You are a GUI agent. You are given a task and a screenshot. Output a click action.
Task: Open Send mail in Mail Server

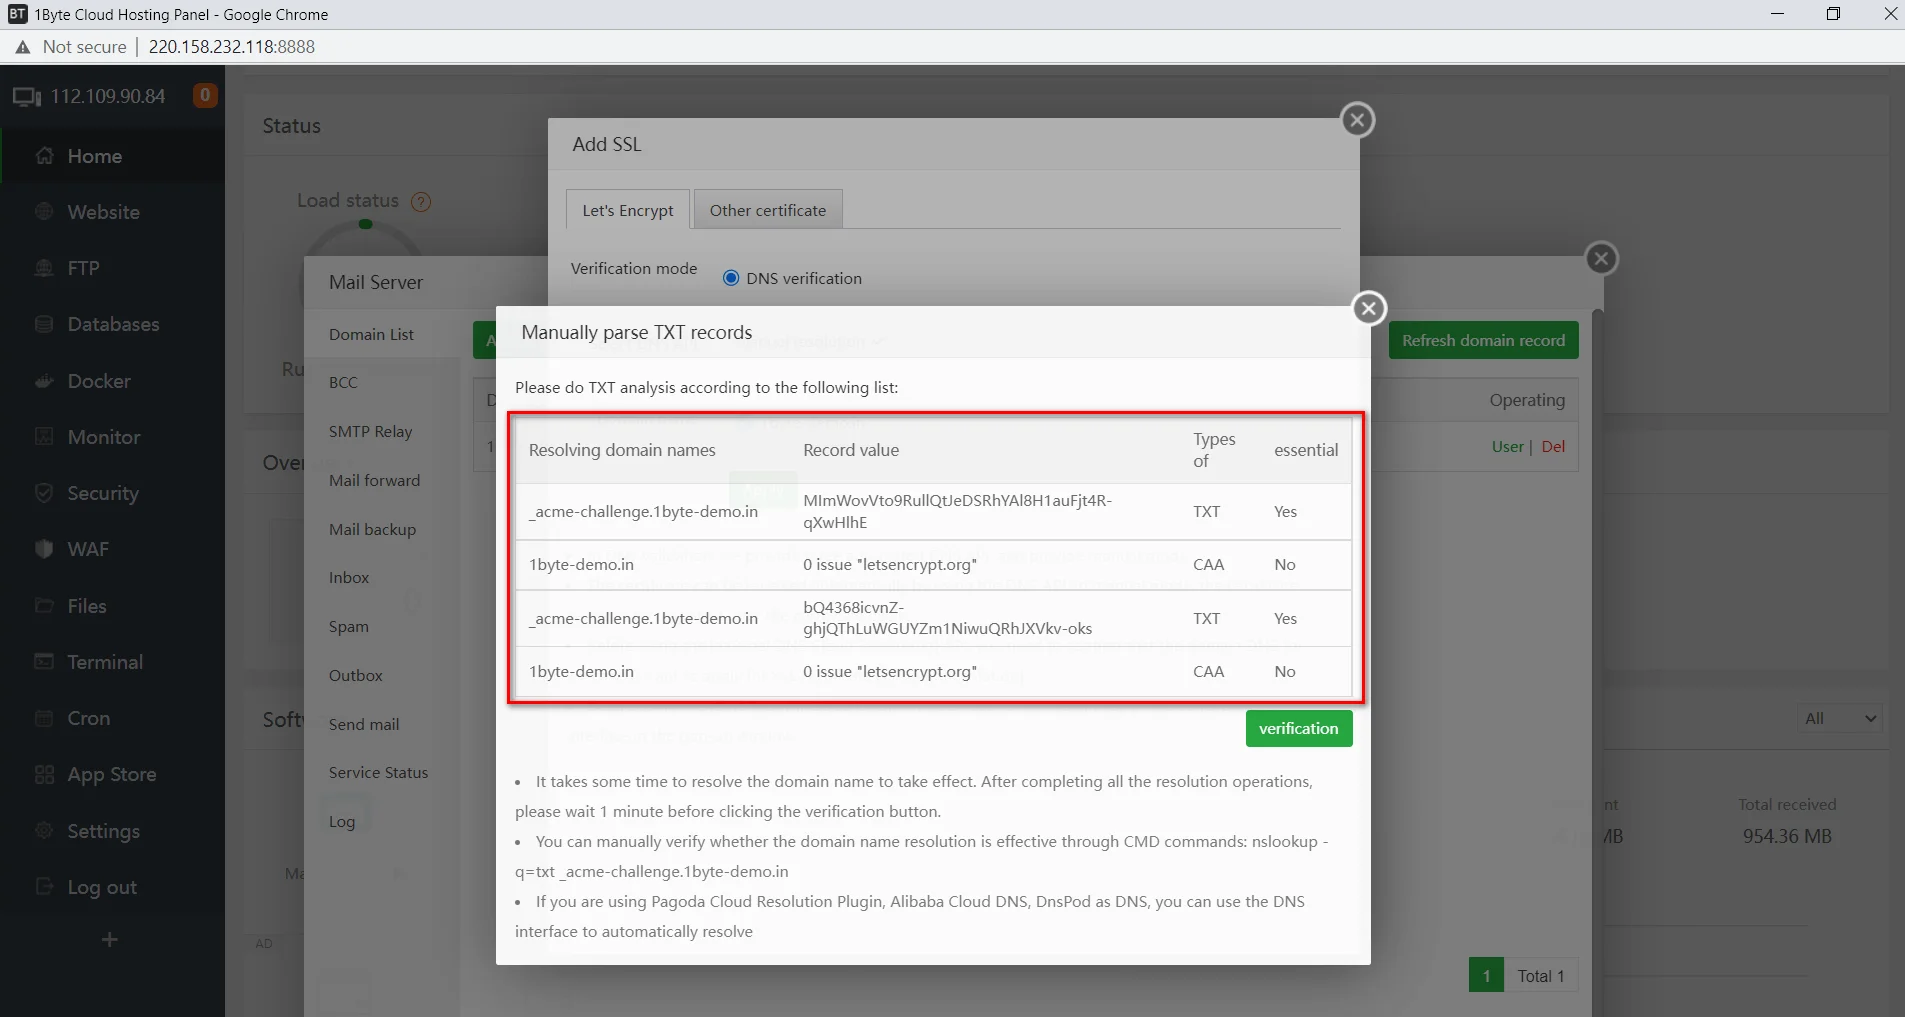click(363, 724)
